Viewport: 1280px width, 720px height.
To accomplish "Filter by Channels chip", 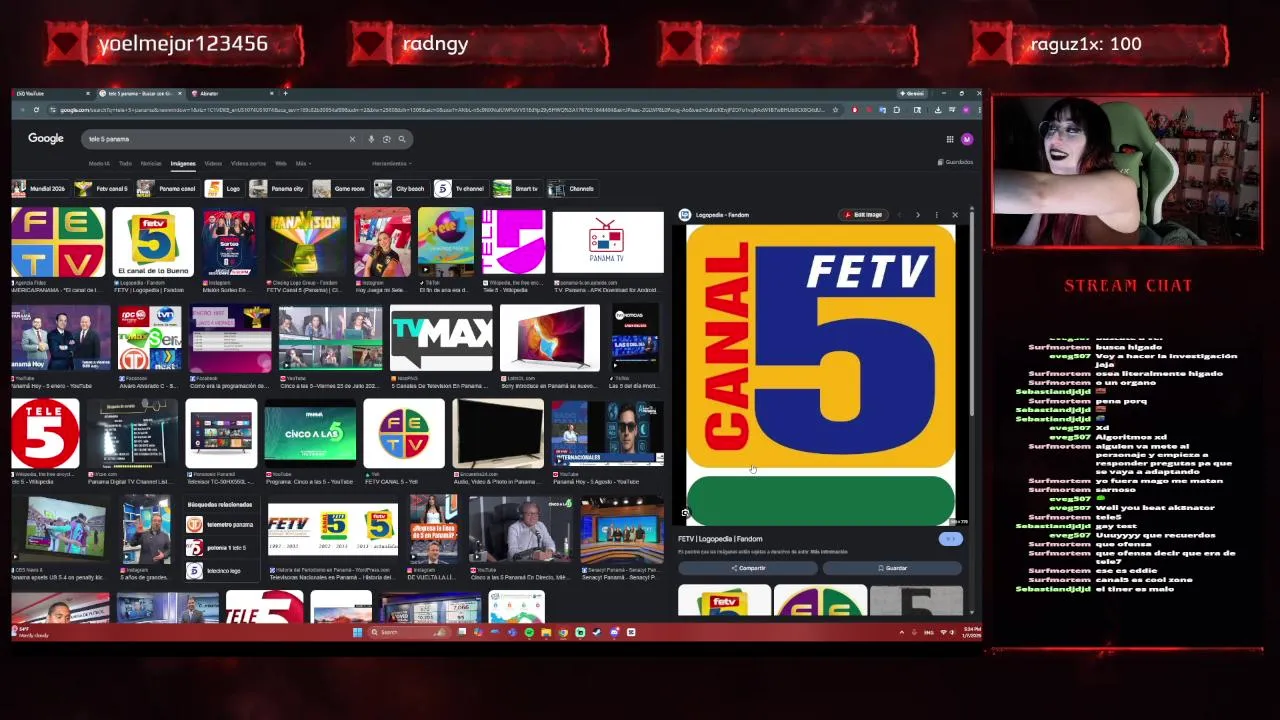I will [x=572, y=188].
